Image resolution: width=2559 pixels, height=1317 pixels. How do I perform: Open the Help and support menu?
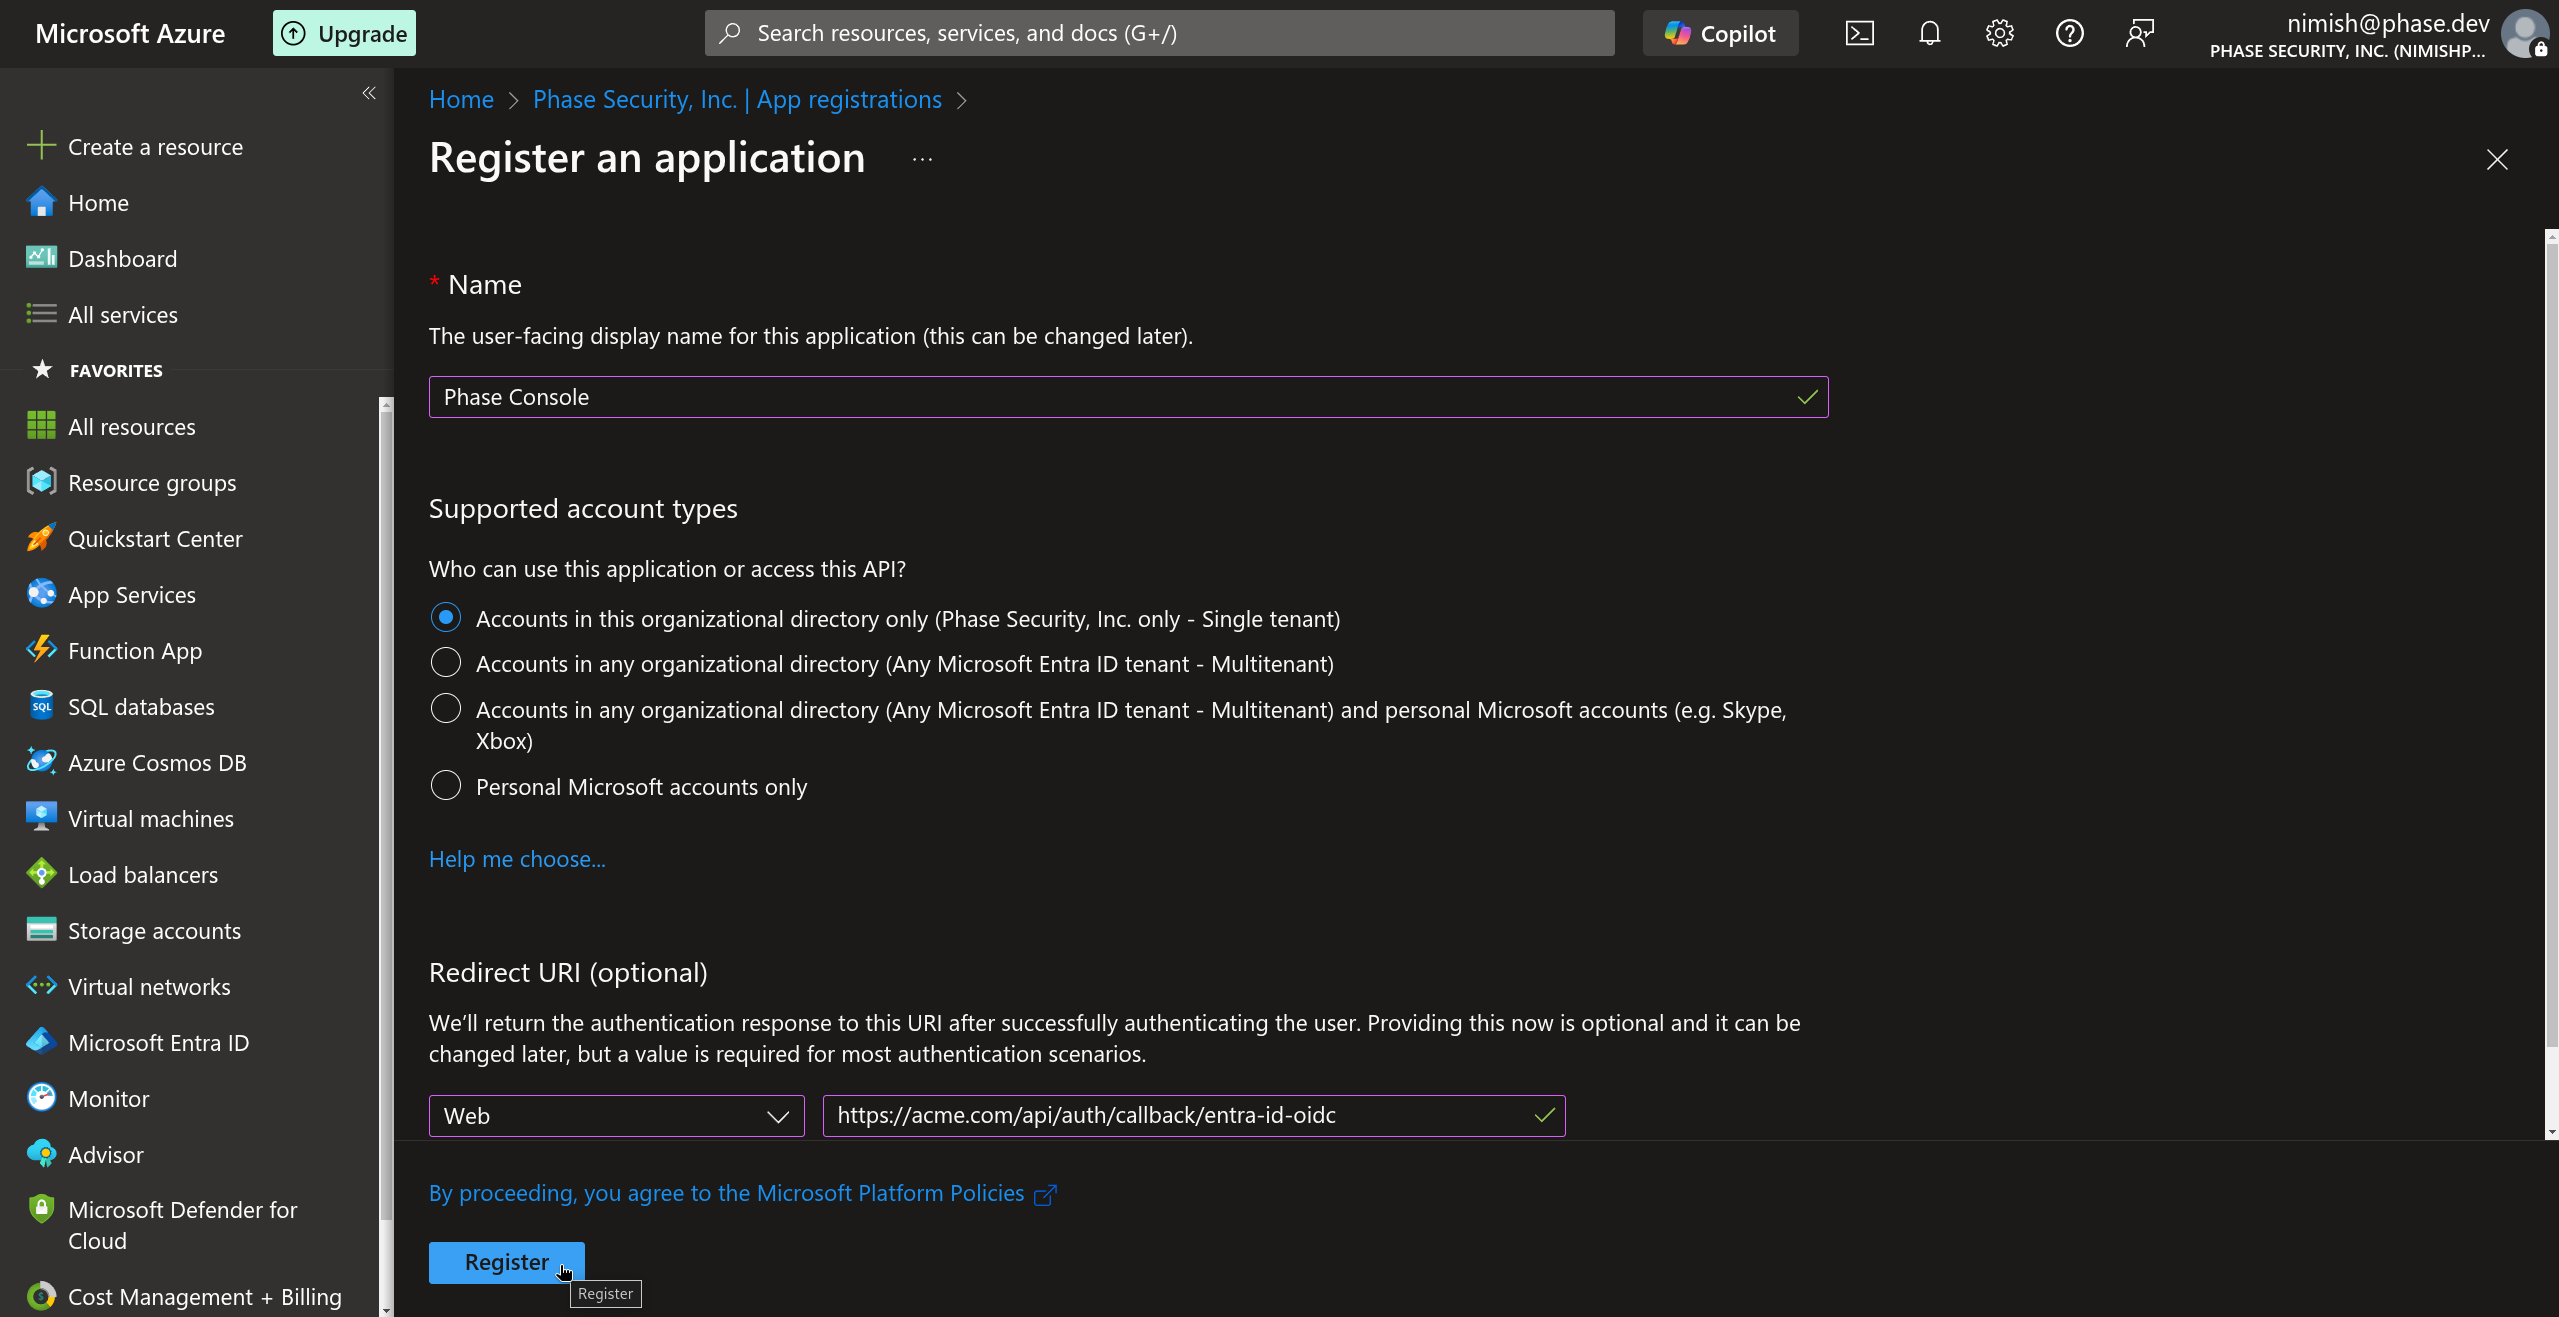(x=2069, y=32)
